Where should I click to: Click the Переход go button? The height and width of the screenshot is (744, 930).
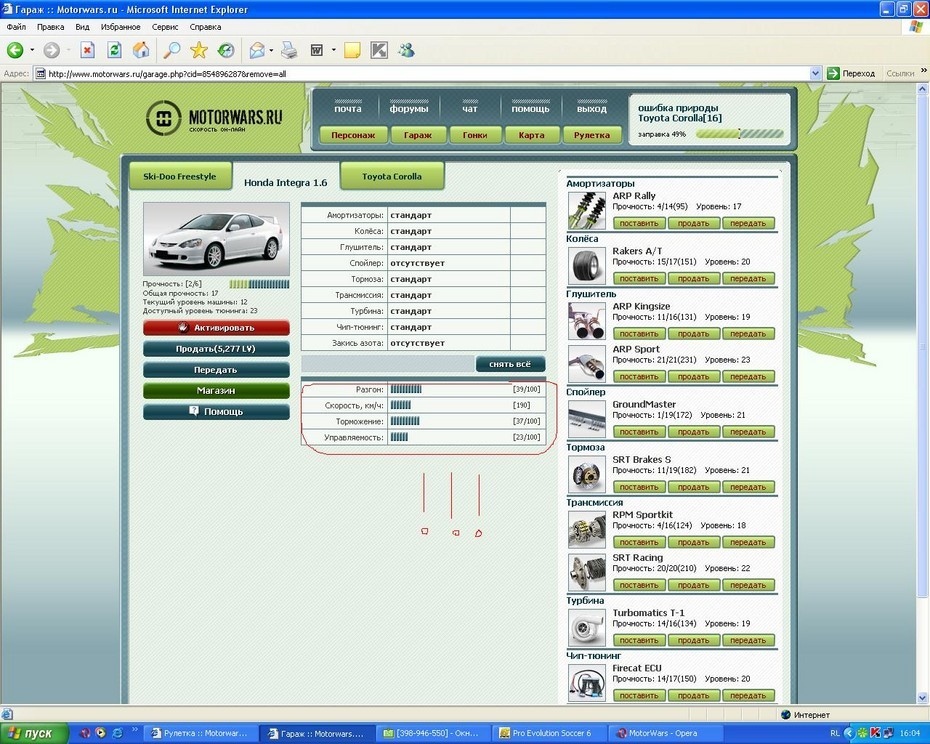(852, 74)
